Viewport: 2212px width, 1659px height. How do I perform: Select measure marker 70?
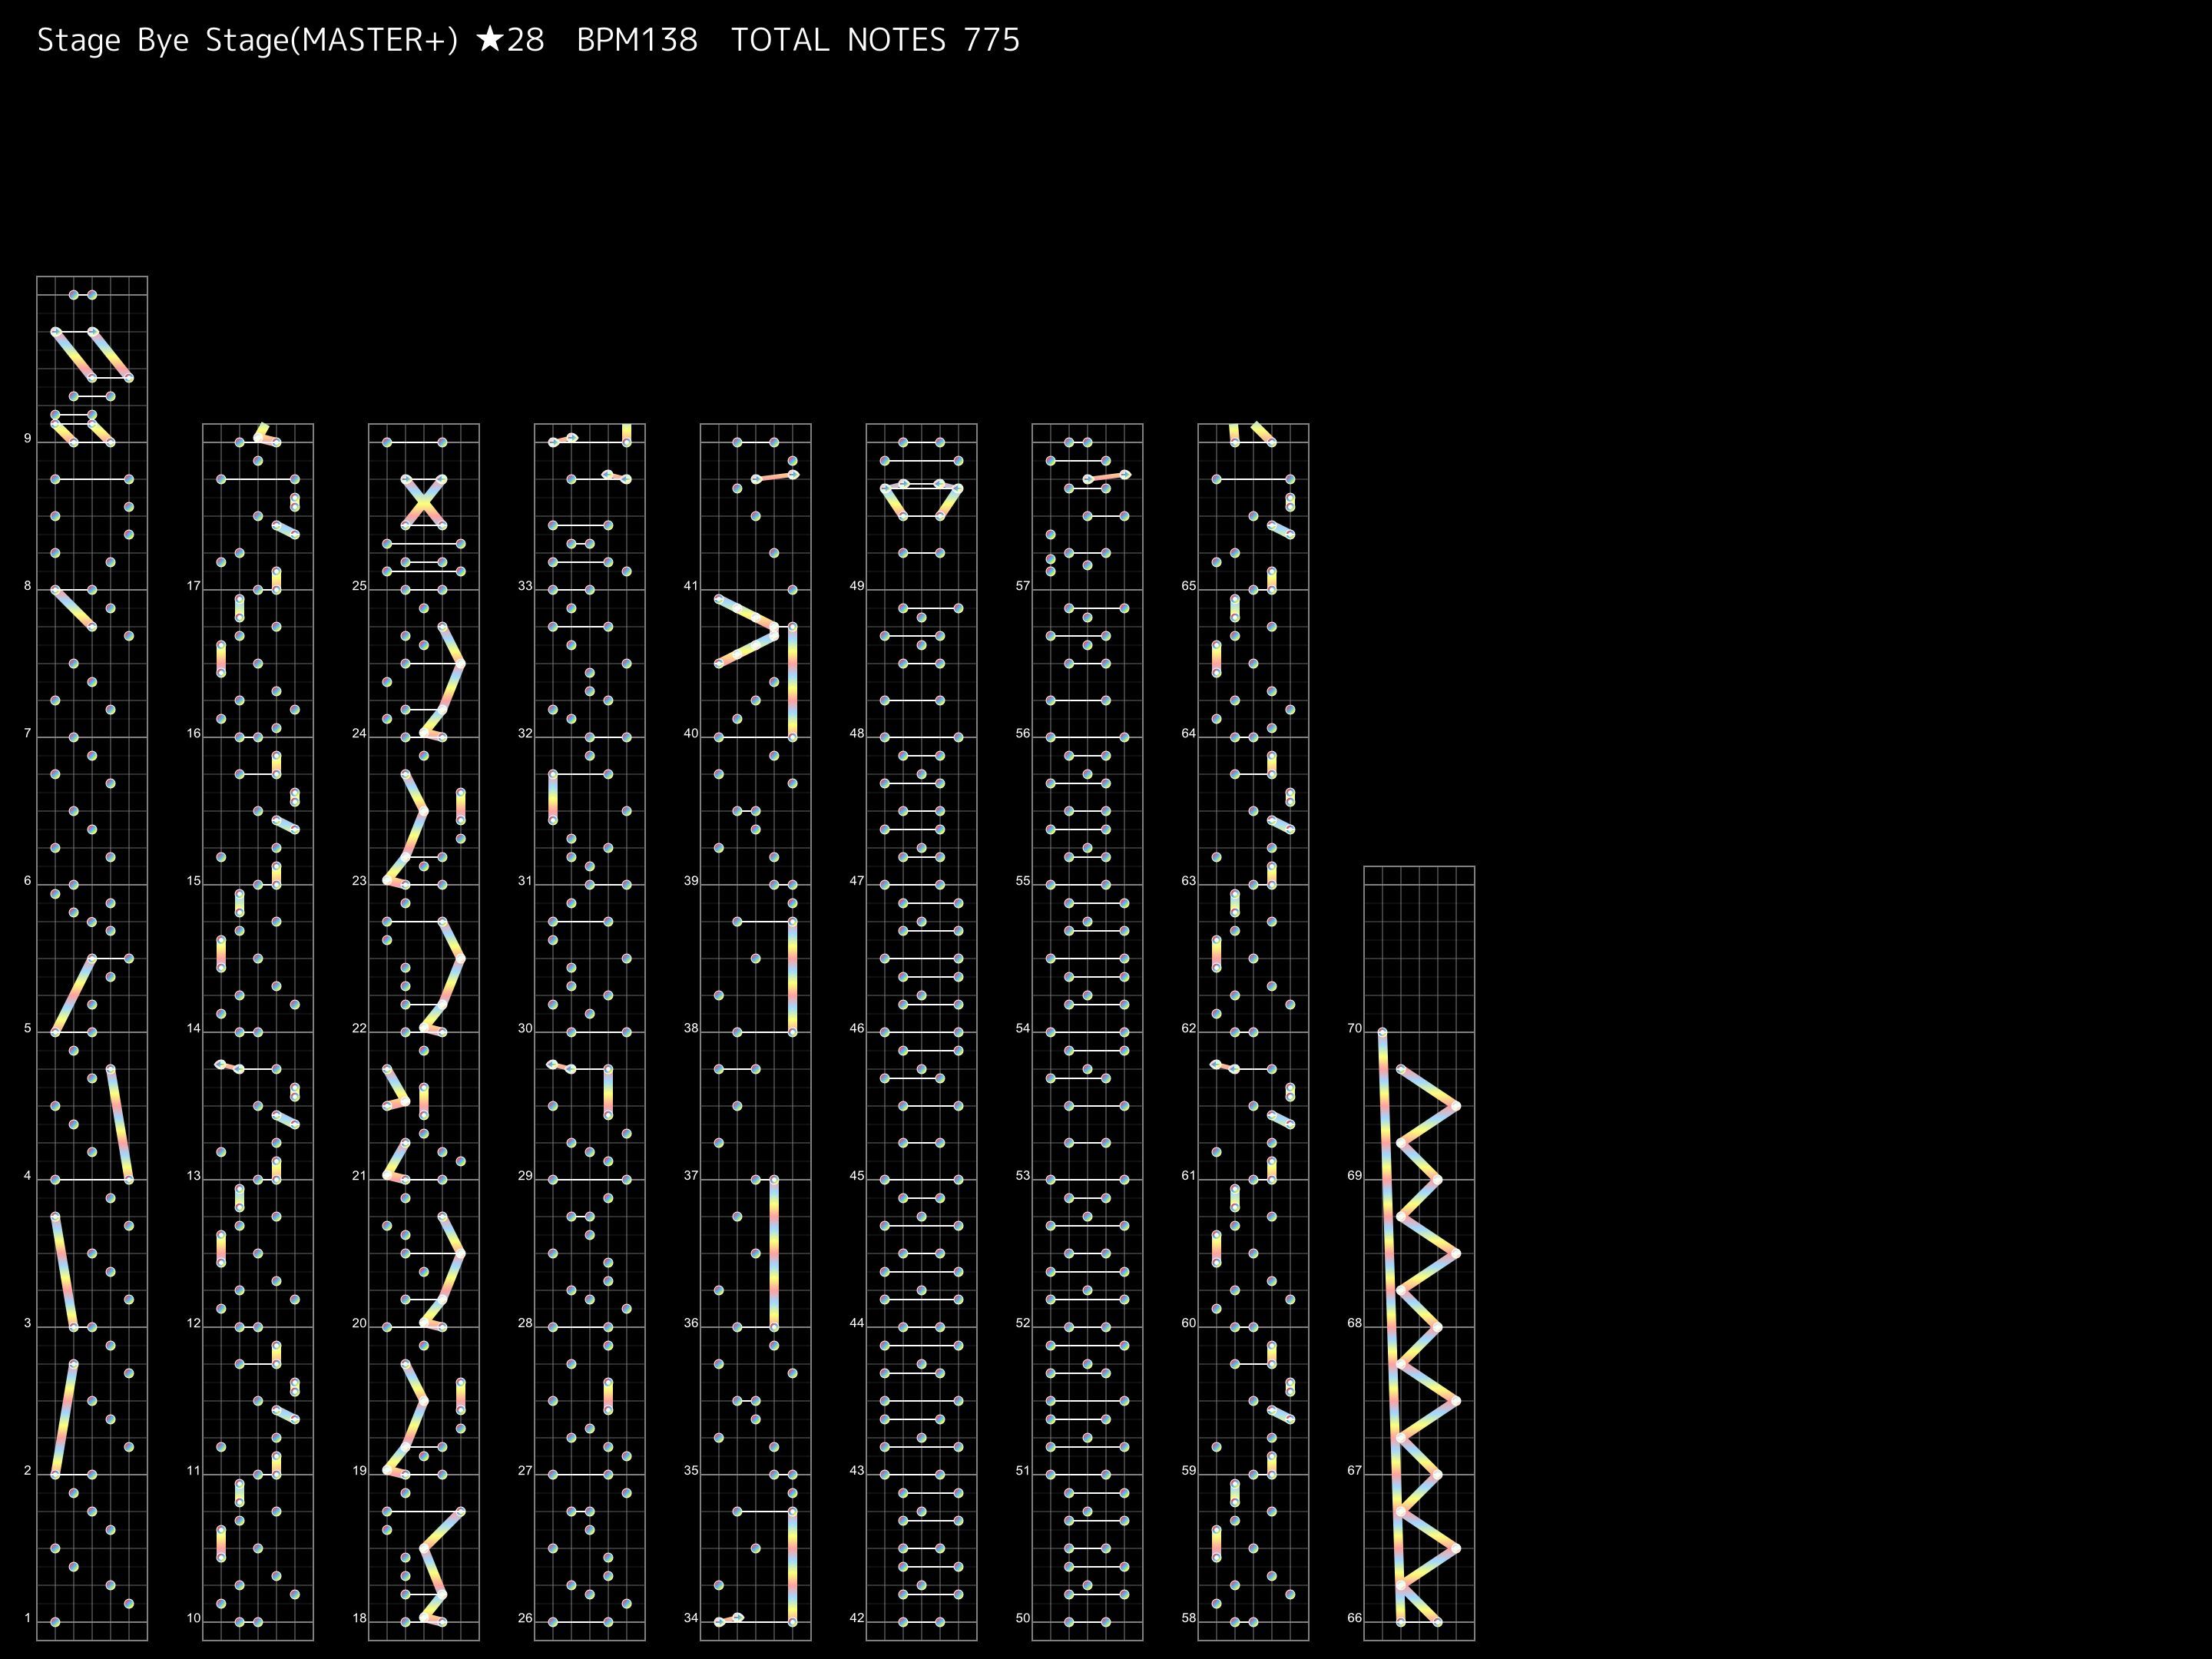1354,1028
